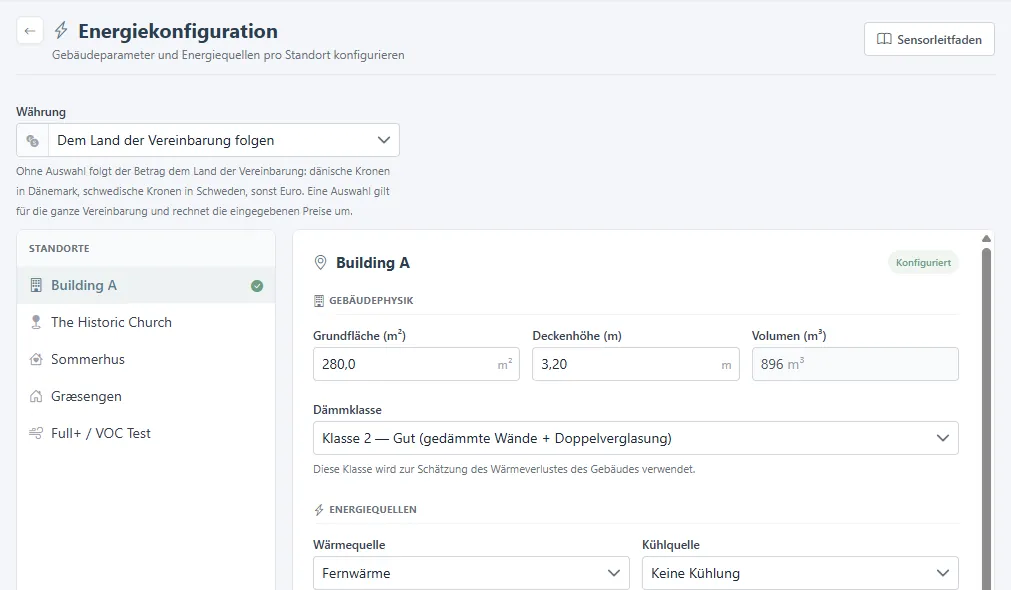1011x590 pixels.
Task: Click the Energiekonfiguration page title
Action: pyautogui.click(x=178, y=31)
